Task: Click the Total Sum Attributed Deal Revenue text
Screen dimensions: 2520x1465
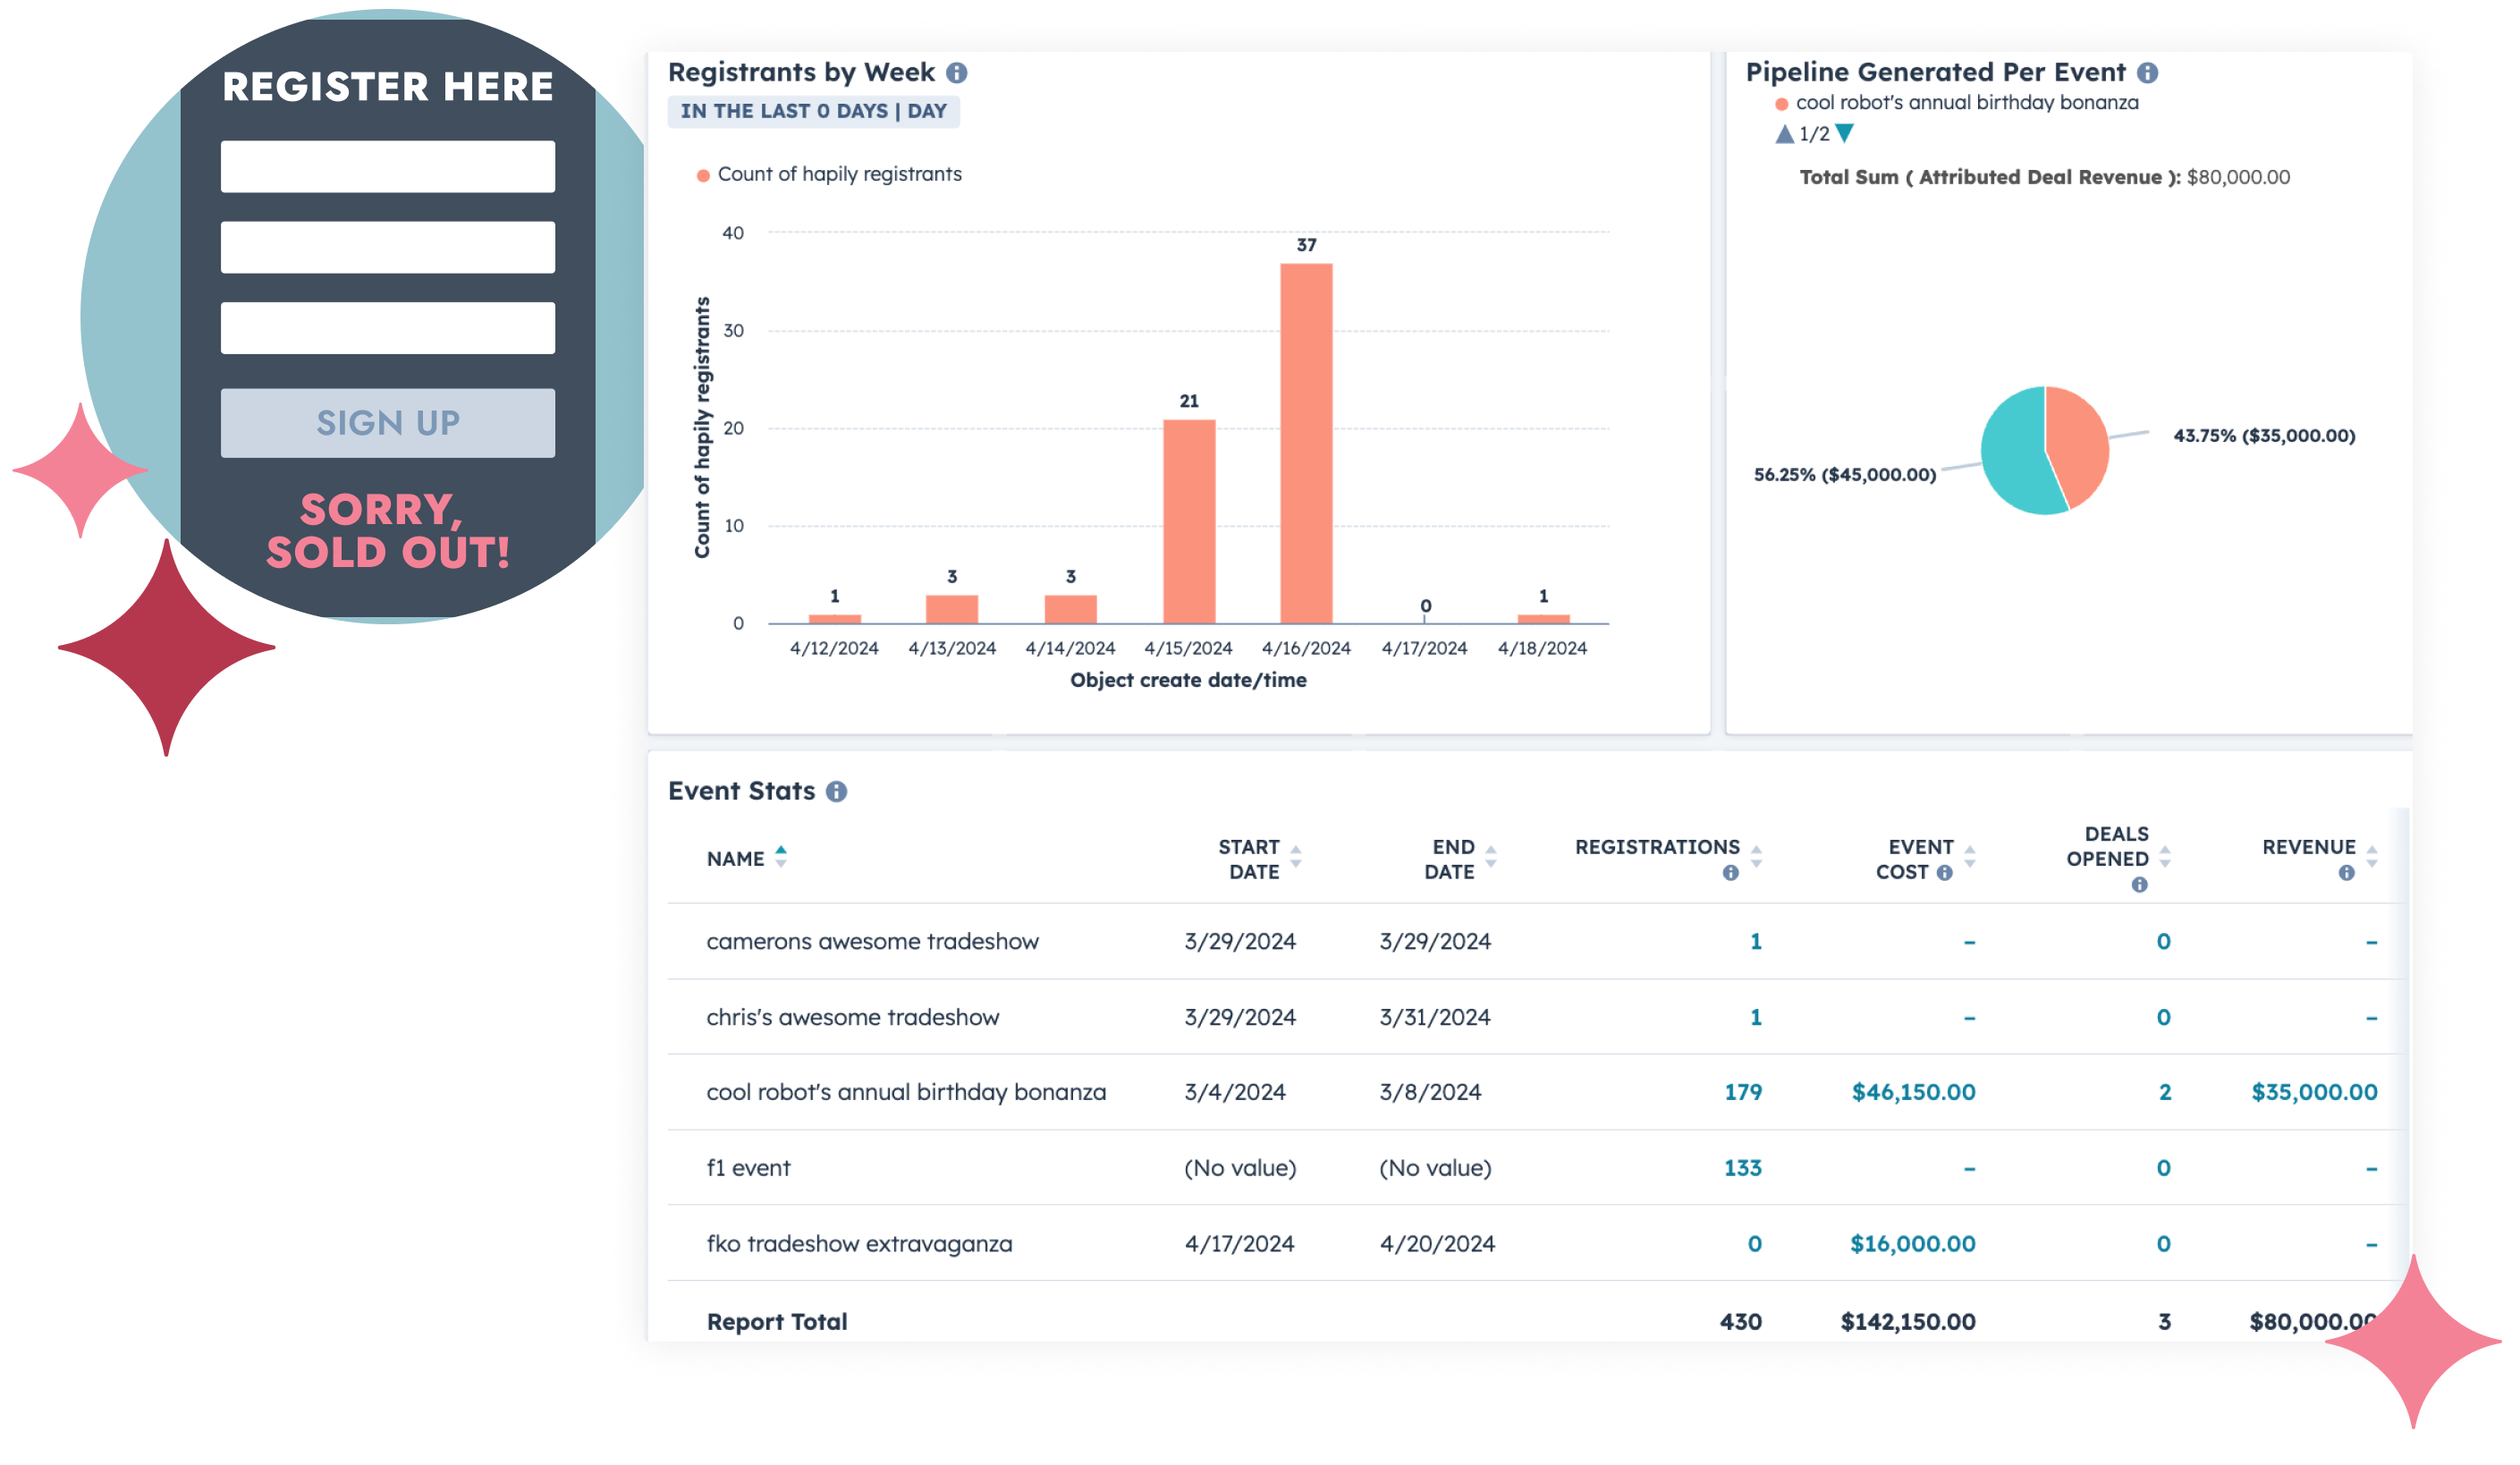Action: 2045,178
